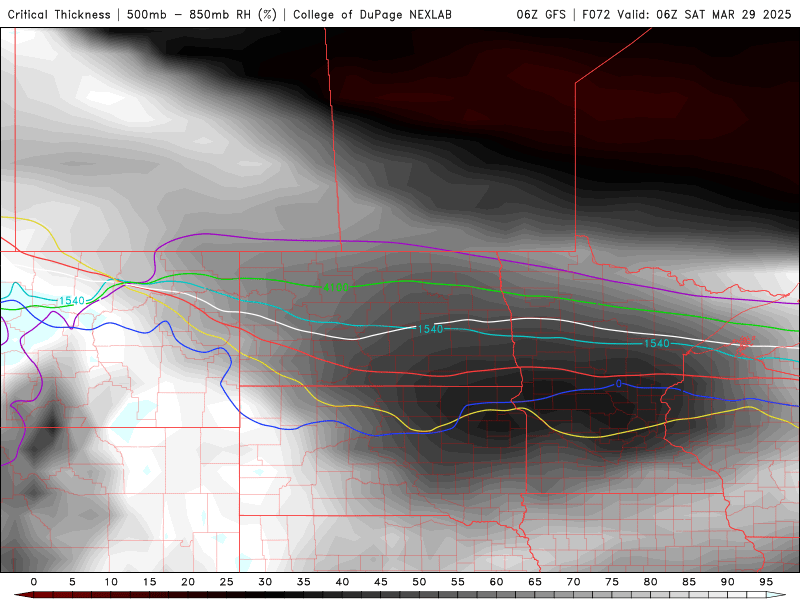This screenshot has width=800, height=600.
Task: Click the green '4100' contour label
Action: pos(336,288)
